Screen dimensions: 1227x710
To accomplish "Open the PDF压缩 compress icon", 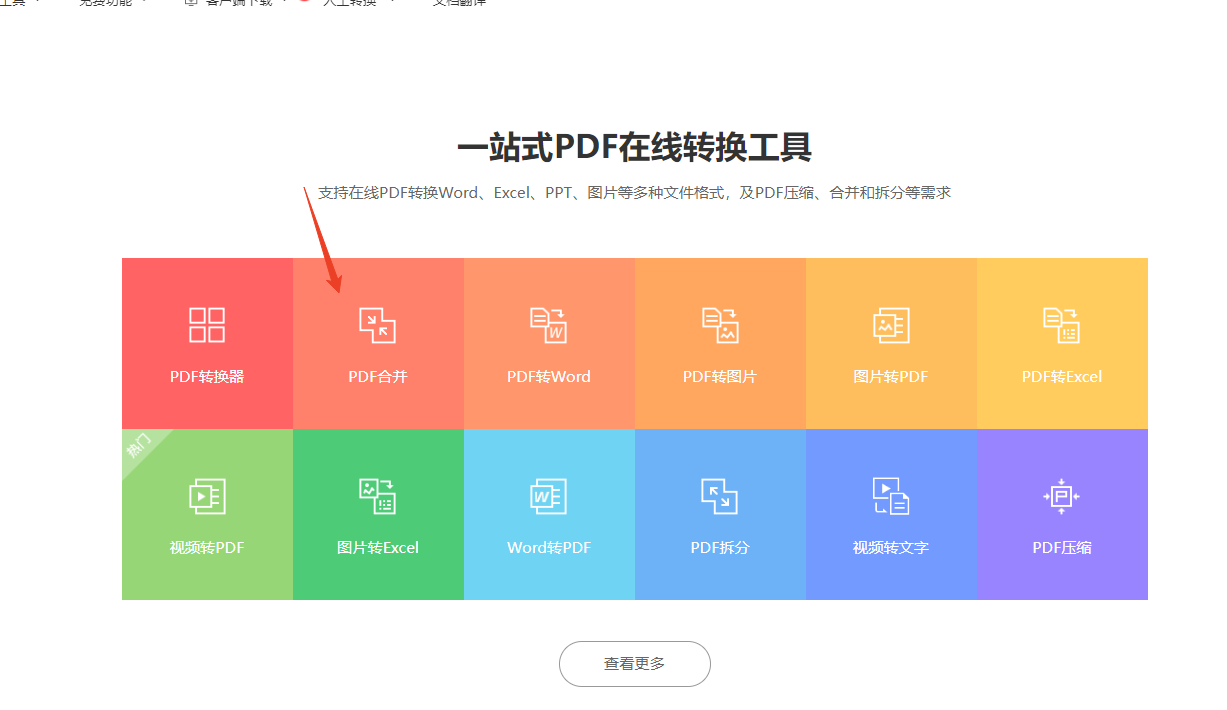I will click(x=1062, y=496).
